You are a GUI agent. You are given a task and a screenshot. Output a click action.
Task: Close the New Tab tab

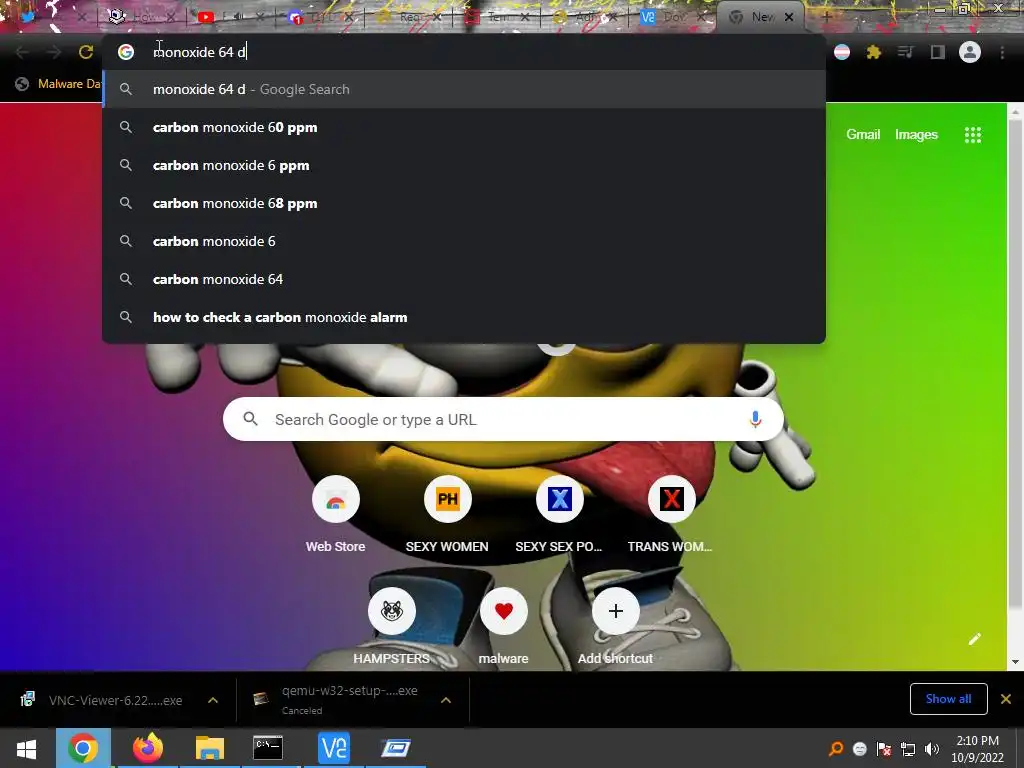[789, 17]
